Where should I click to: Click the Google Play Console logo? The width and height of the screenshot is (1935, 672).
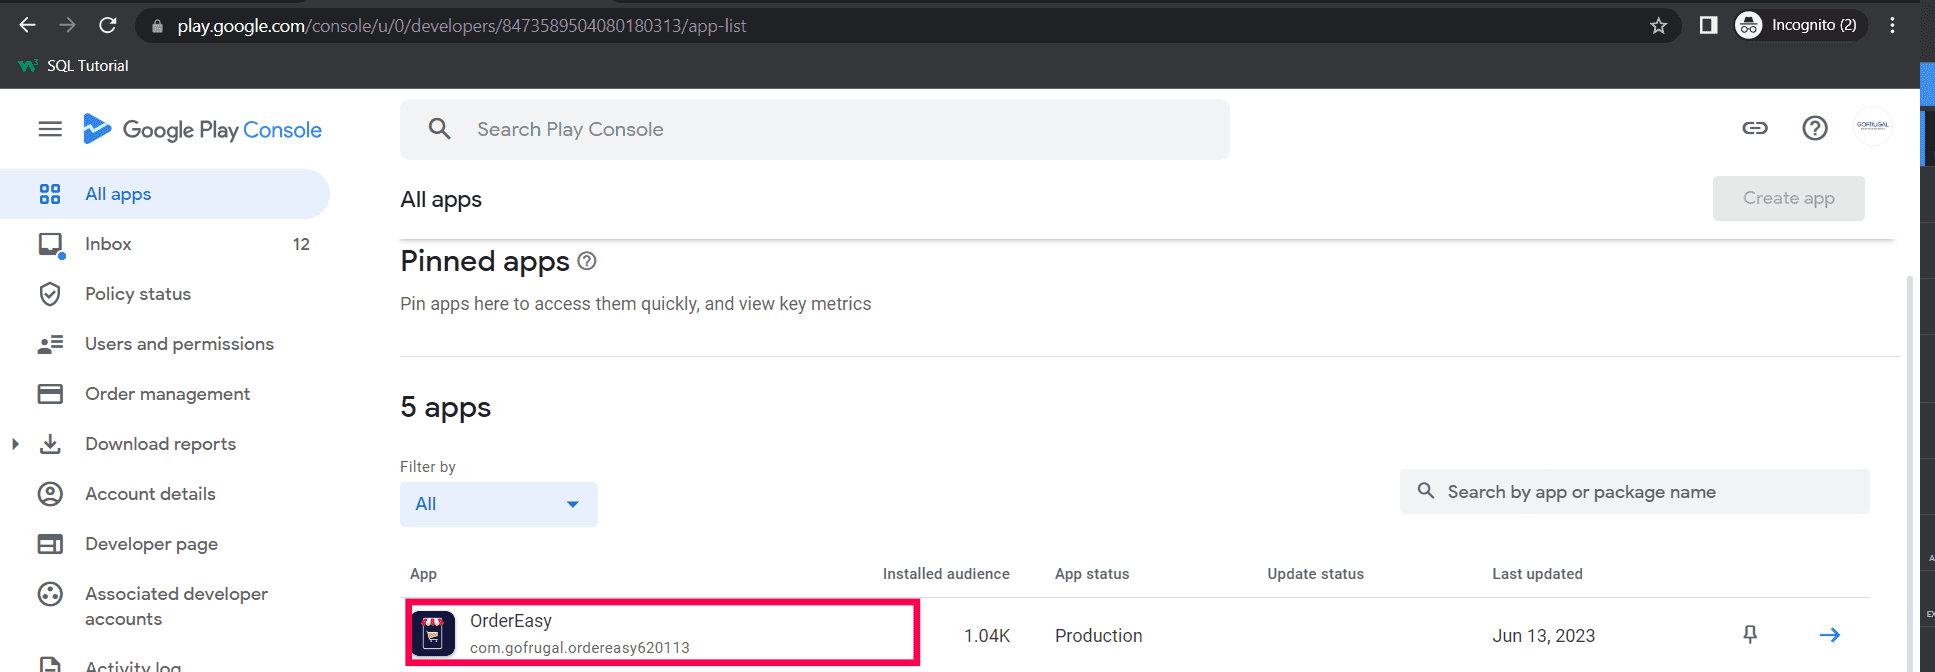(x=203, y=130)
